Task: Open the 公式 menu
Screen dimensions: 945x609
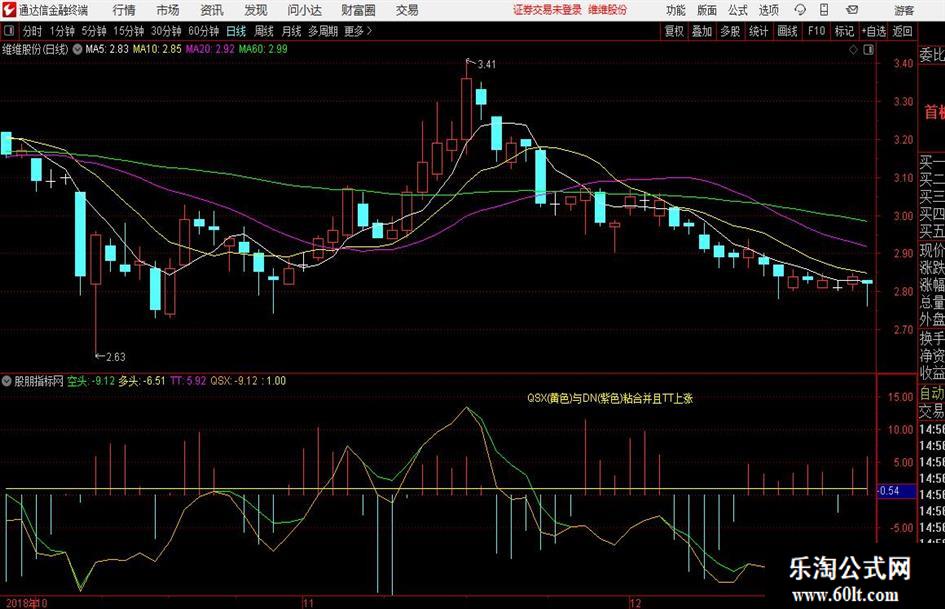Action: (738, 10)
